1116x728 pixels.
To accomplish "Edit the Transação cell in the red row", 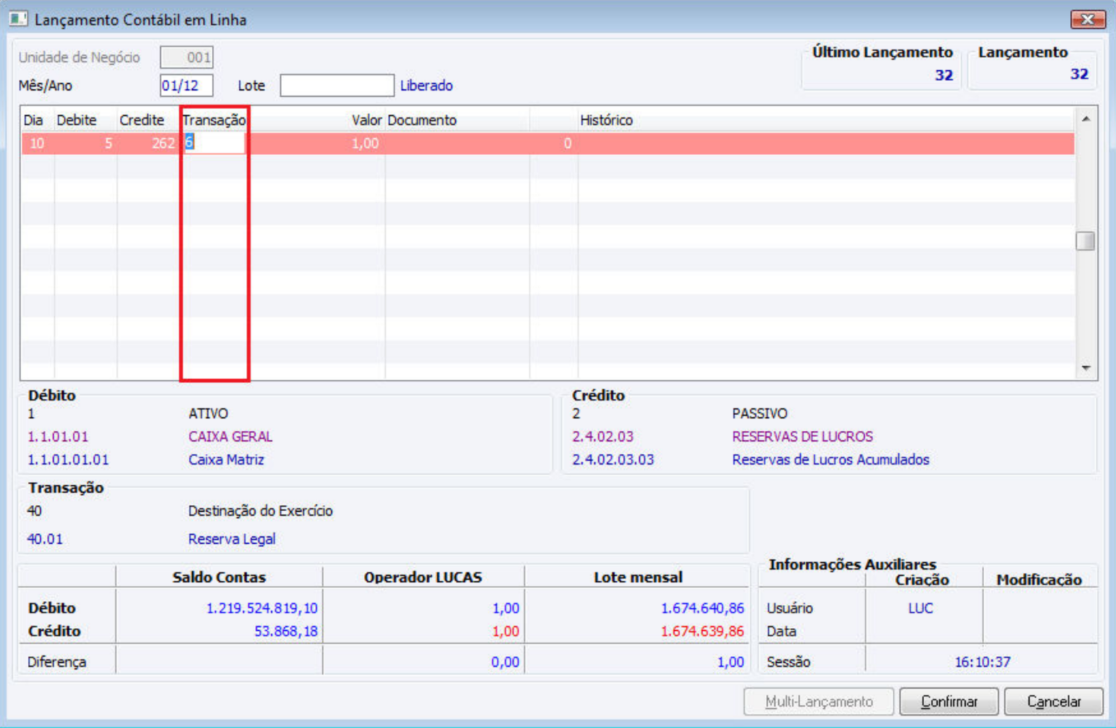I will 214,143.
